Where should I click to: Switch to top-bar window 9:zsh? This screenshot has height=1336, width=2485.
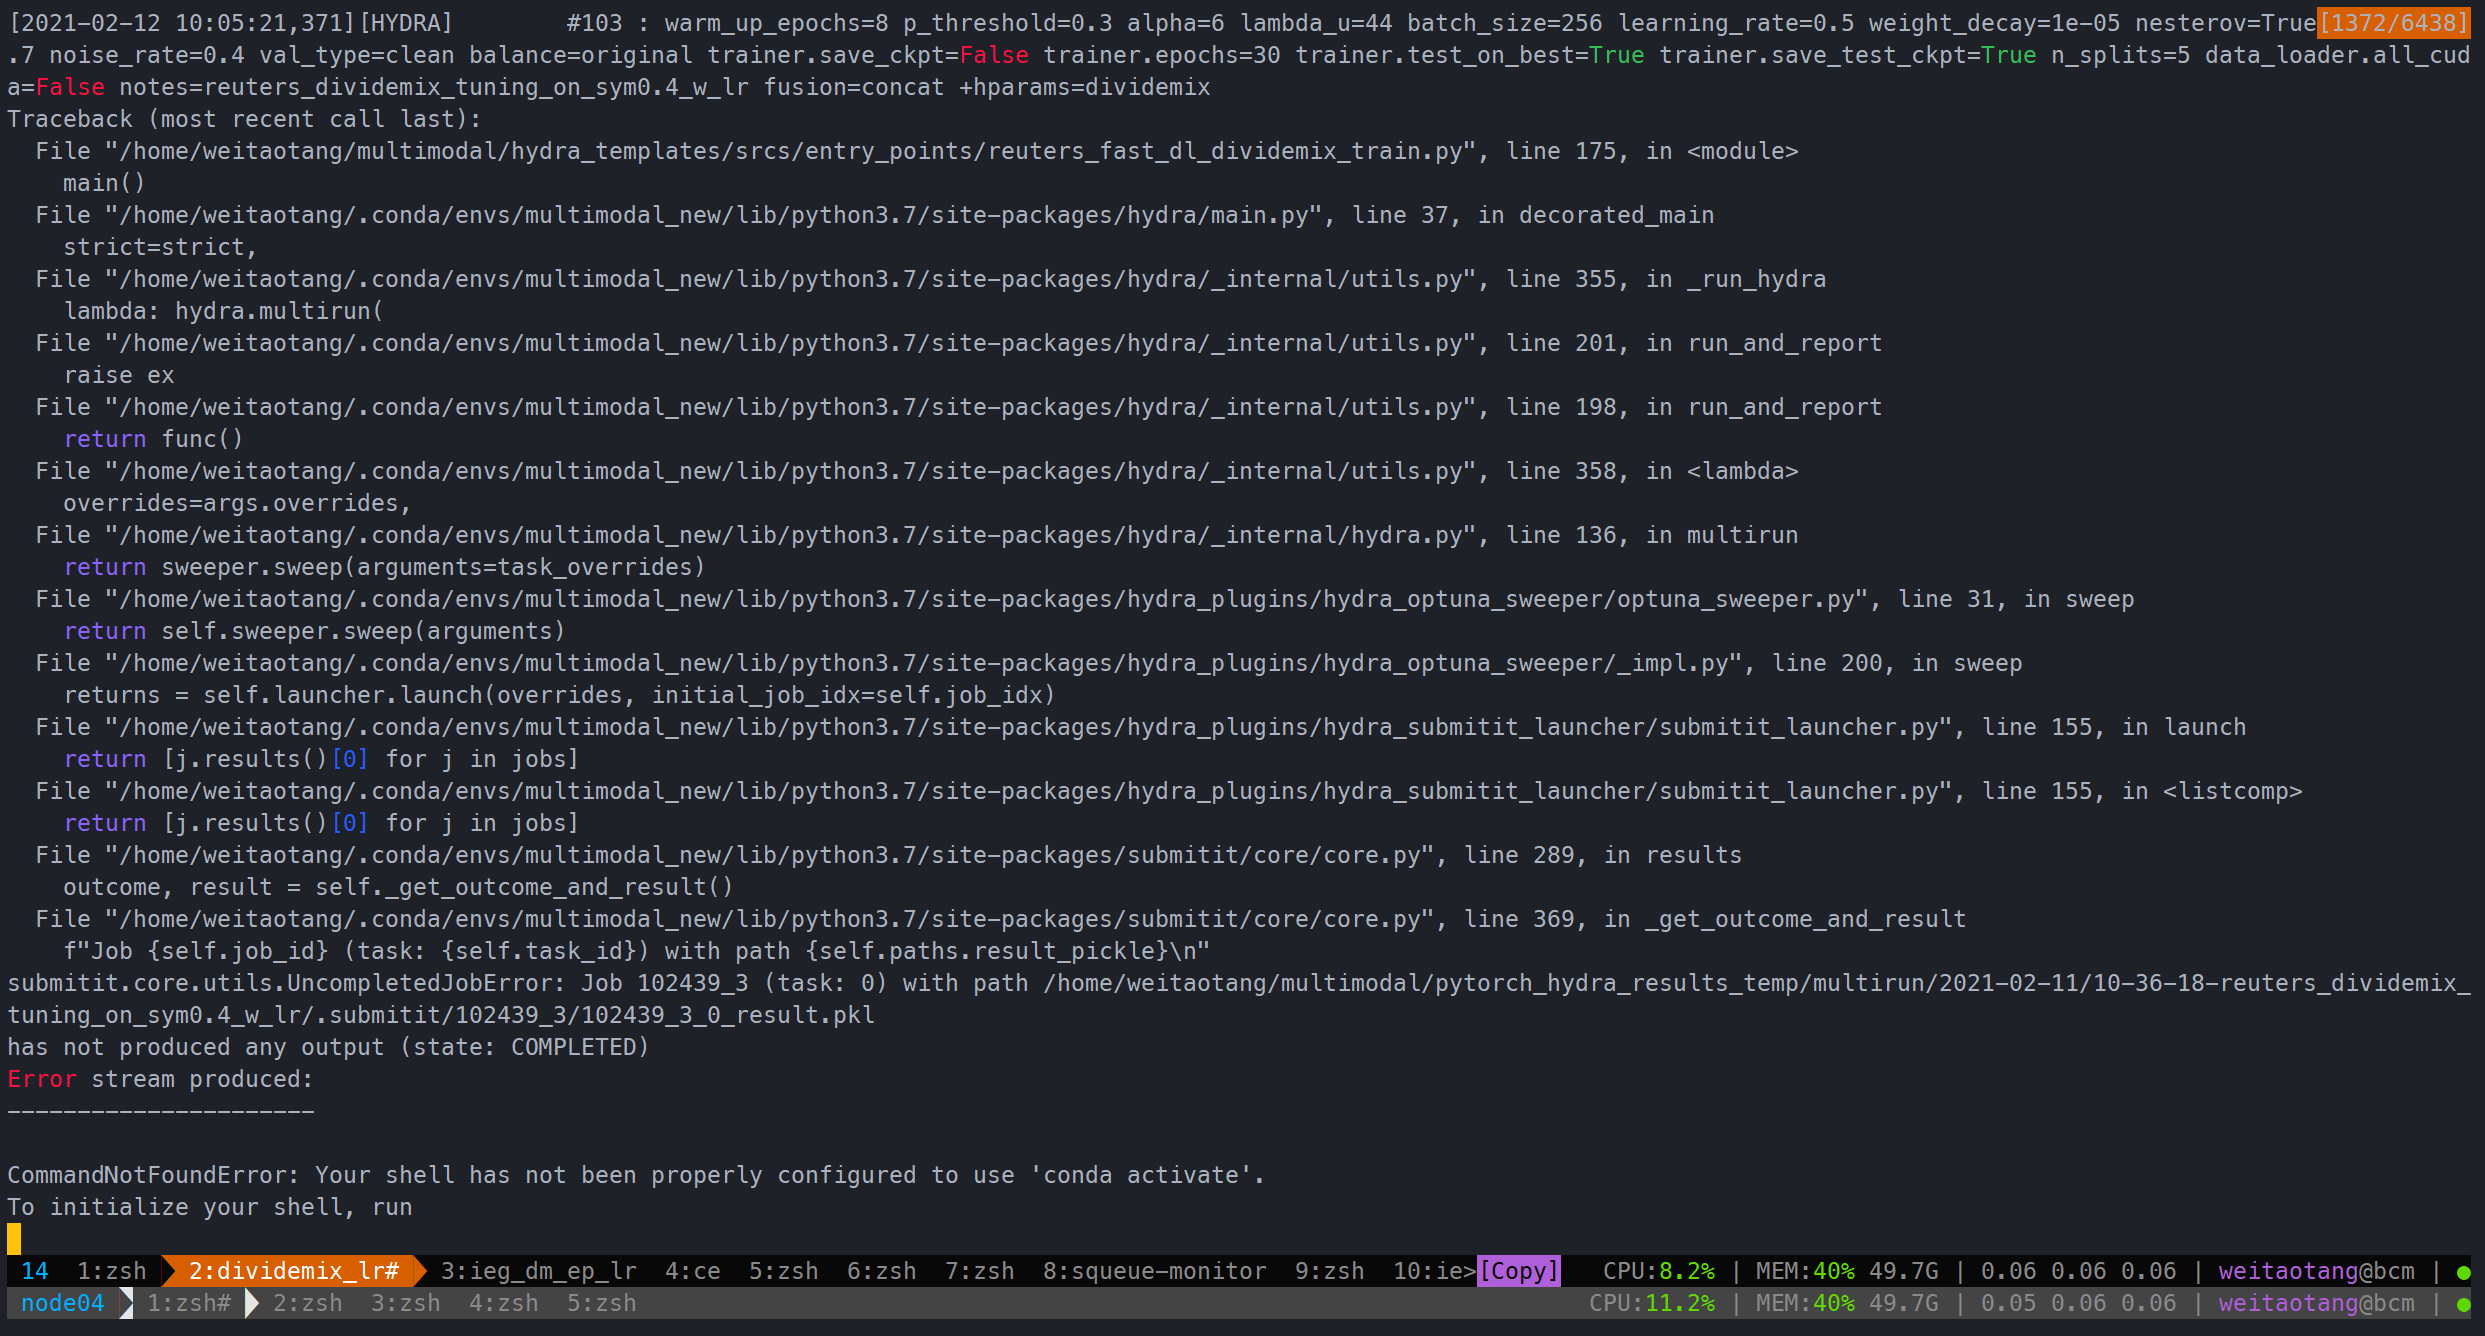click(1329, 1271)
